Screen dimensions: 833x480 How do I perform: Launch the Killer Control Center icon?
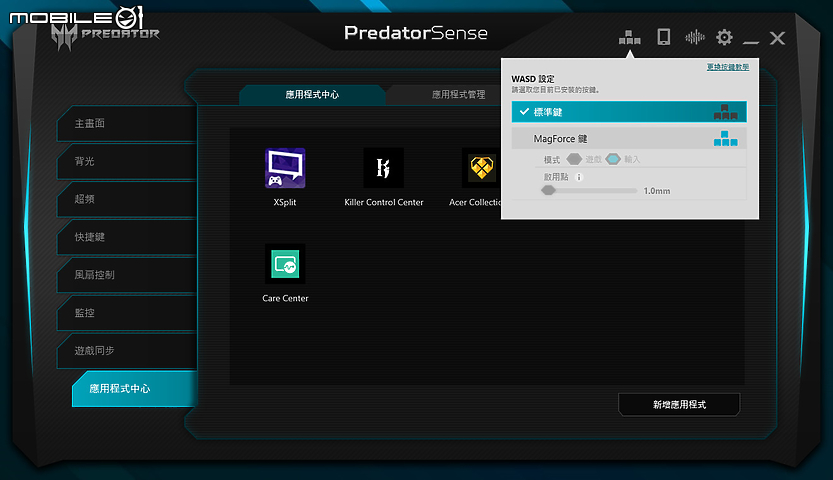[384, 168]
